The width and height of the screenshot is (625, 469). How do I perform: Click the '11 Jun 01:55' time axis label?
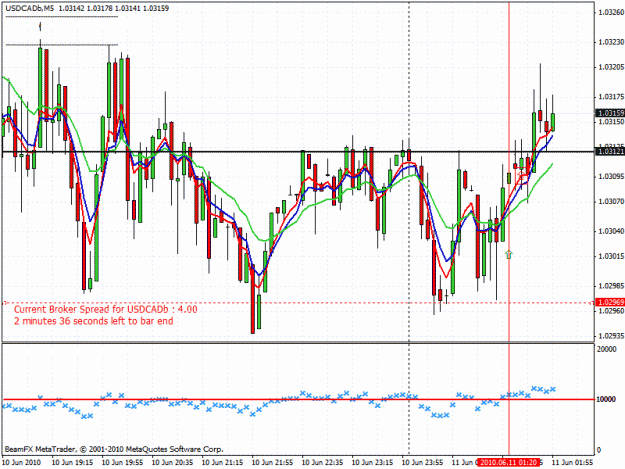click(572, 463)
